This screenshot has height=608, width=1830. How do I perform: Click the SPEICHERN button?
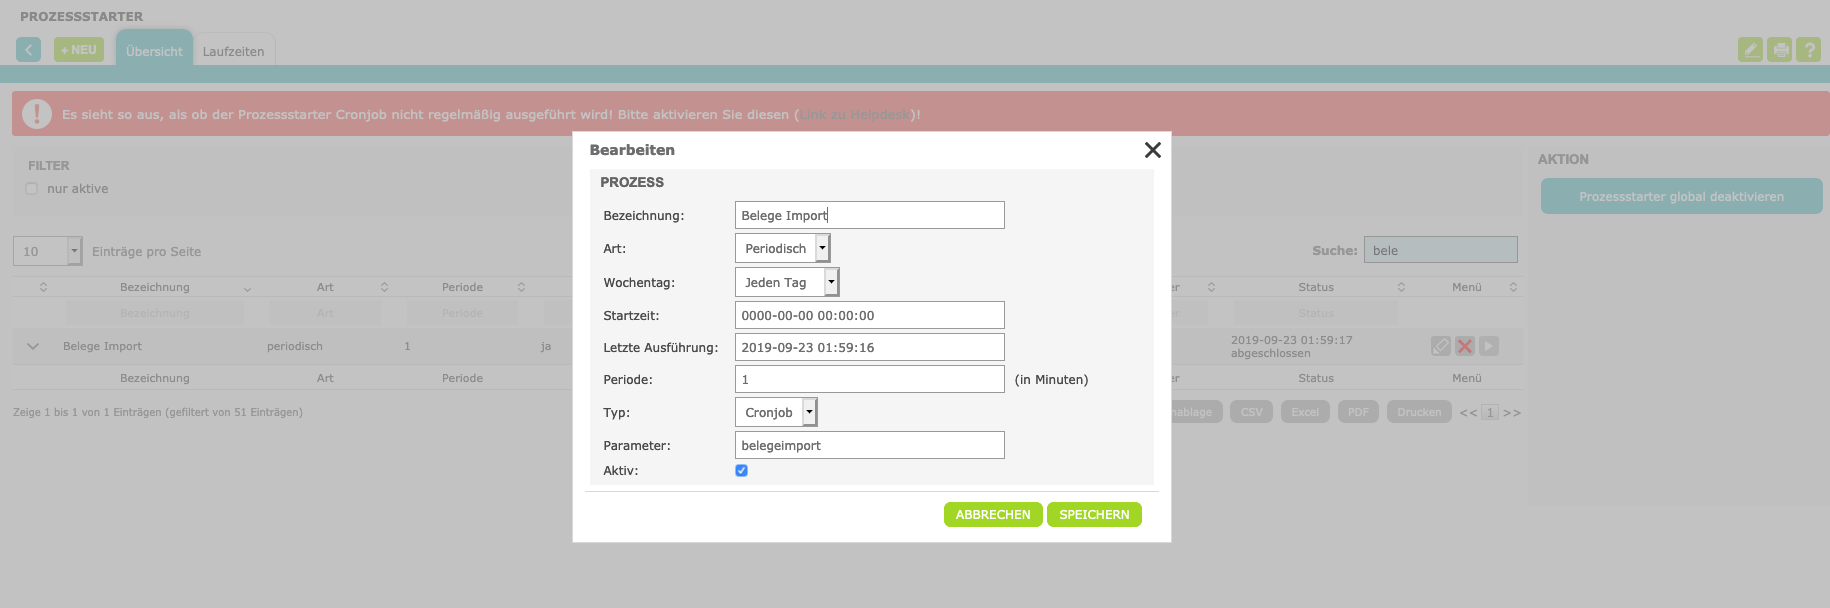1094,514
